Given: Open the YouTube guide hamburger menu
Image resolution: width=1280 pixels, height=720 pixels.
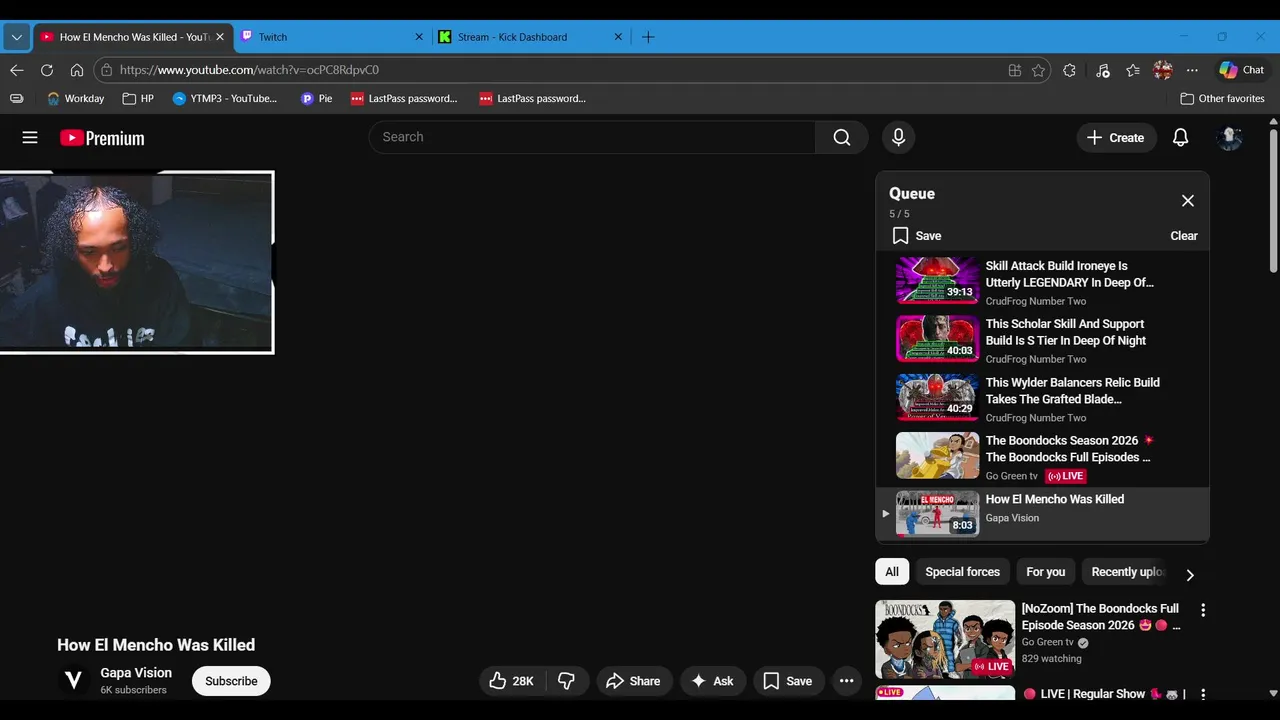Looking at the screenshot, I should coord(30,138).
